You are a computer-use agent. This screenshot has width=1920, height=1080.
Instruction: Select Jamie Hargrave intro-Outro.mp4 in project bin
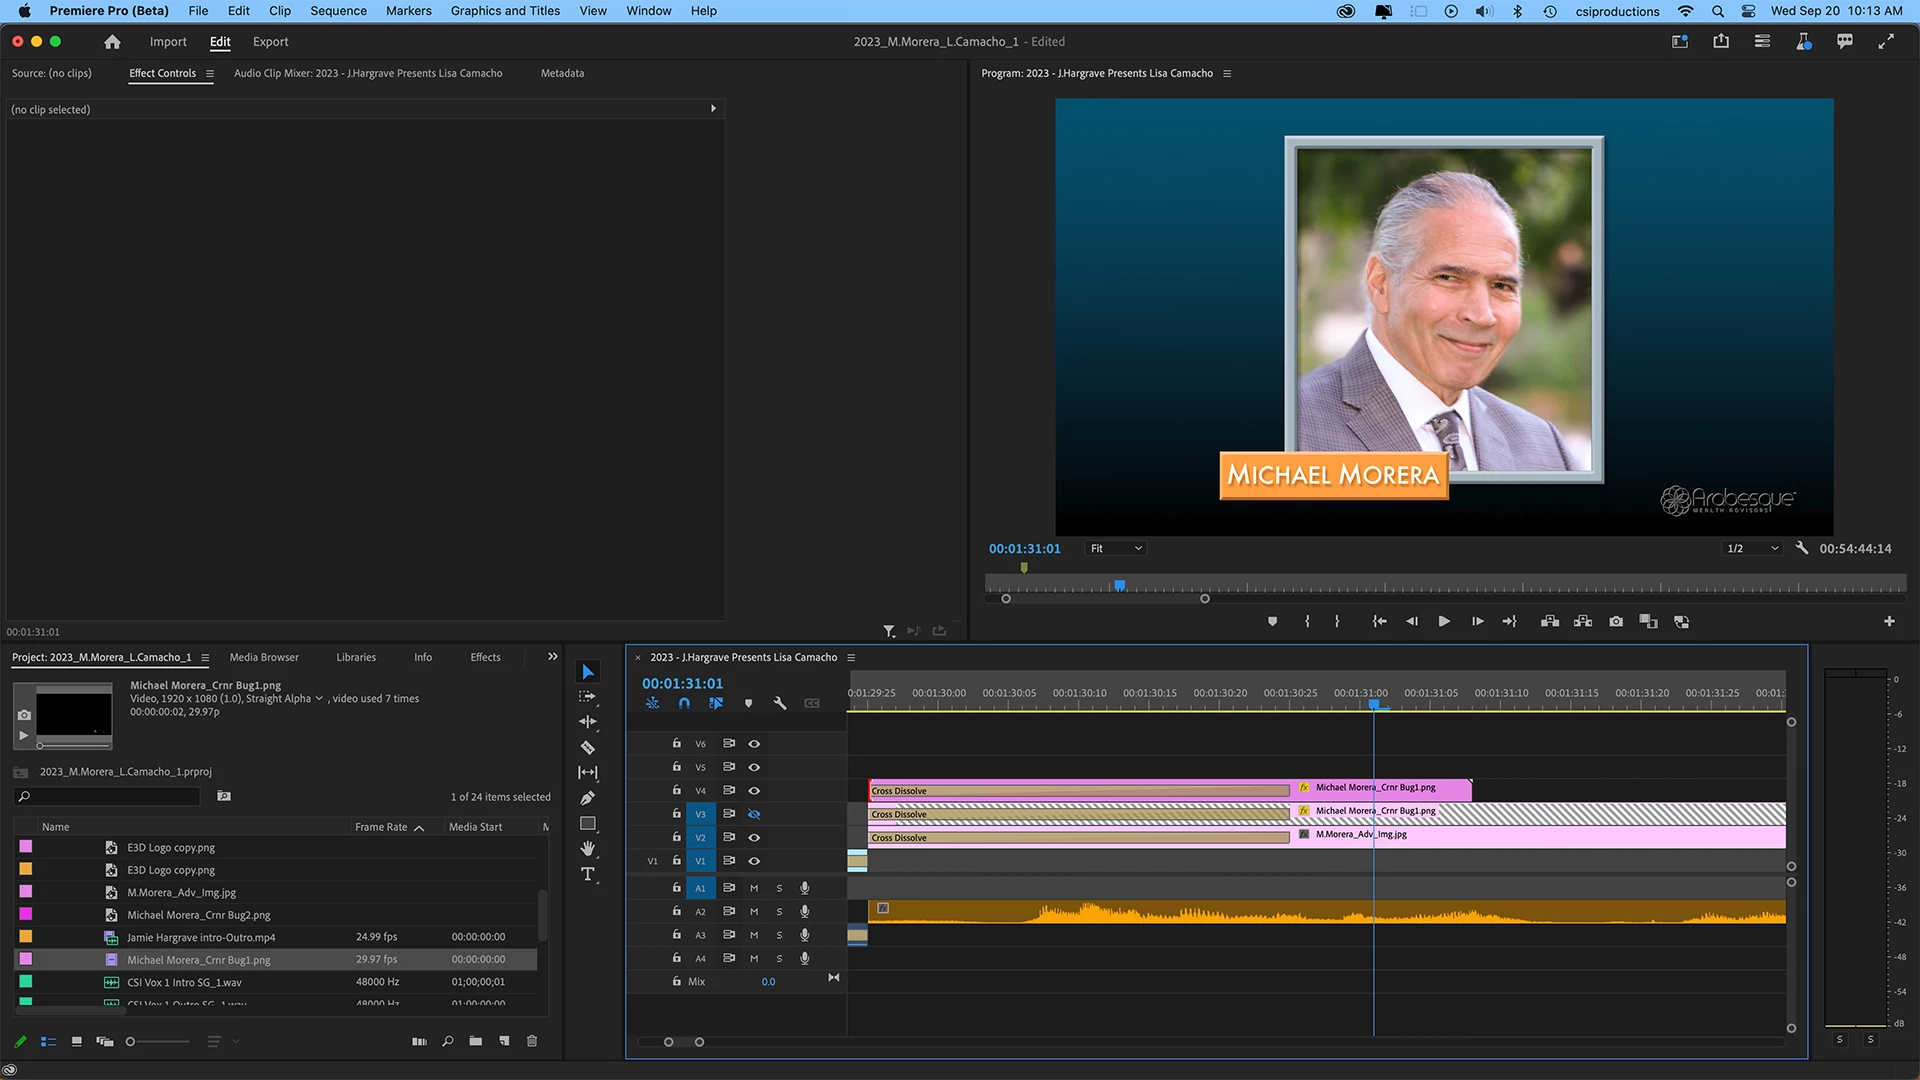[x=201, y=937]
